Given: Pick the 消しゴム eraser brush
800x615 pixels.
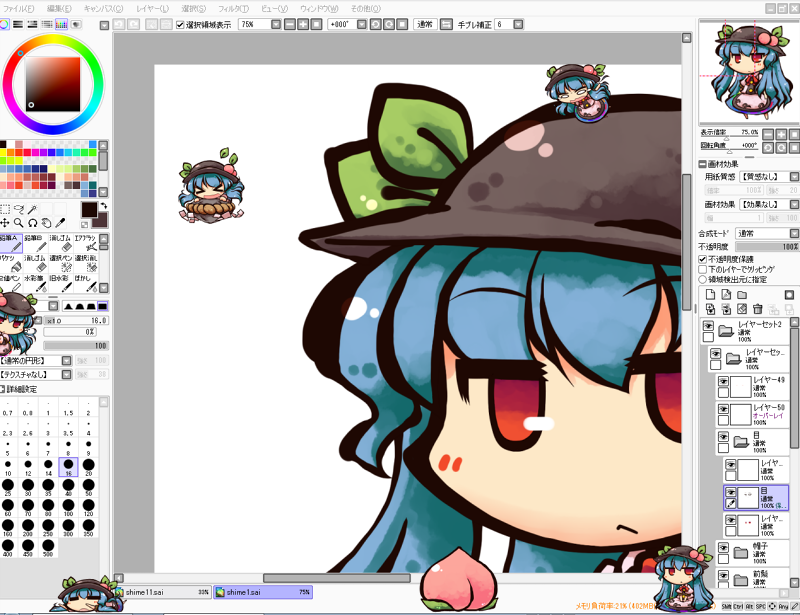Looking at the screenshot, I should pos(62,240).
